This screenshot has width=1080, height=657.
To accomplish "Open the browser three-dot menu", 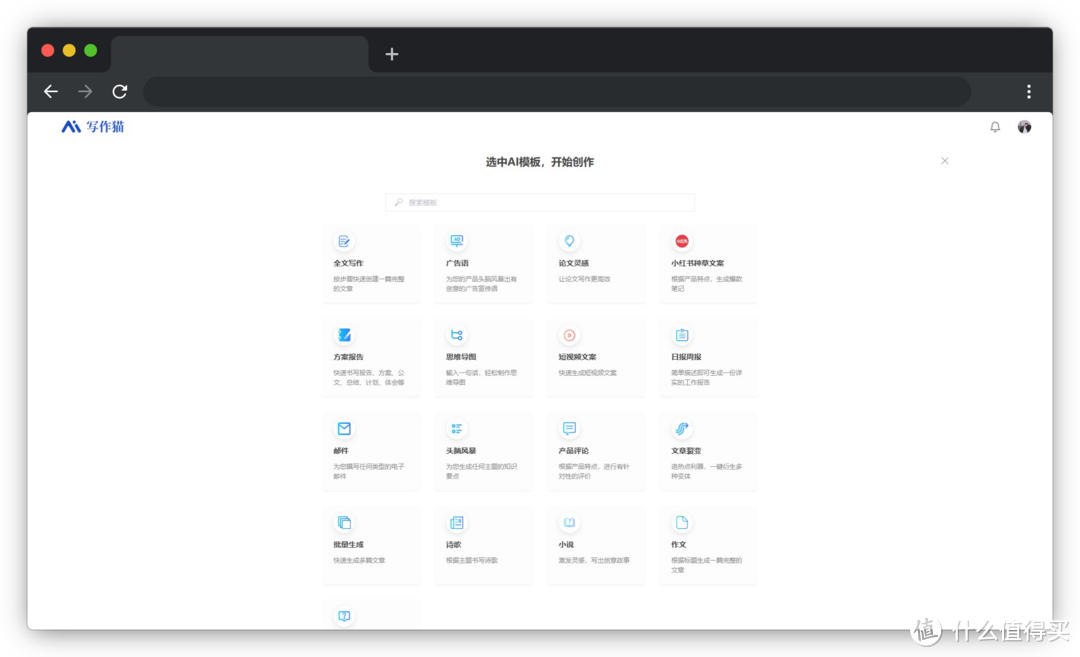I will [x=1029, y=92].
